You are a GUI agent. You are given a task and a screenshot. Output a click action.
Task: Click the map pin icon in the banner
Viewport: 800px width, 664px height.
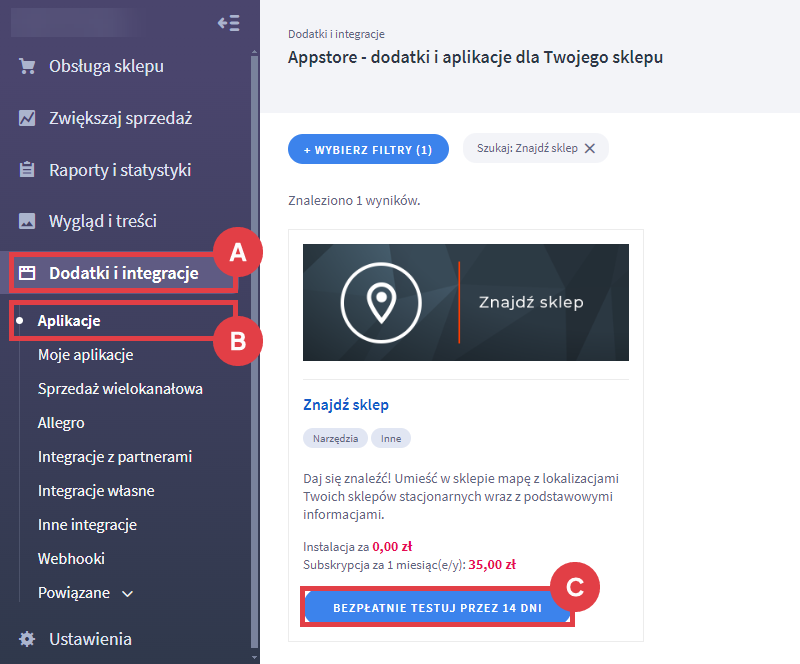coord(381,302)
